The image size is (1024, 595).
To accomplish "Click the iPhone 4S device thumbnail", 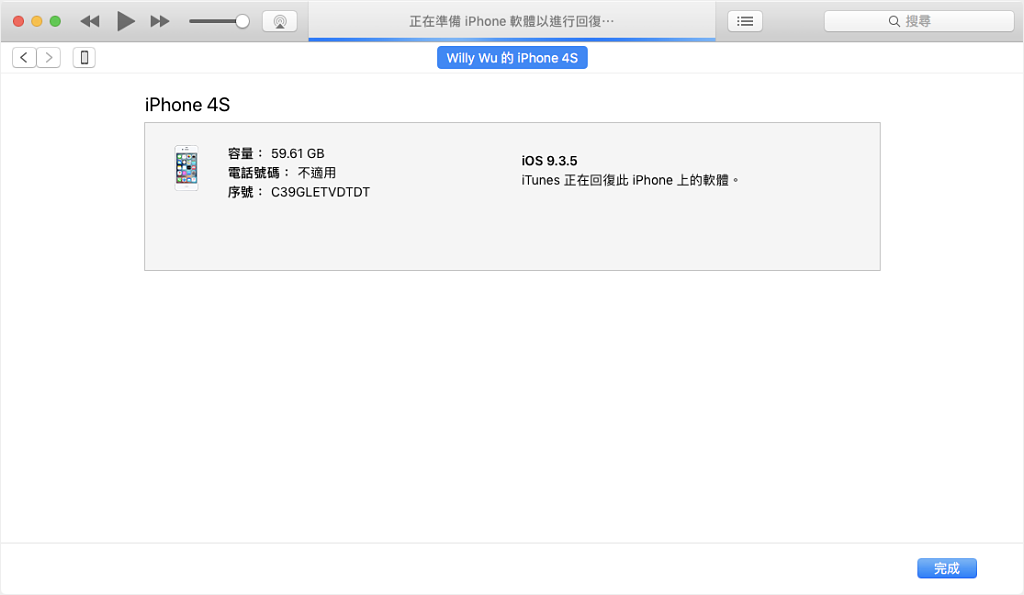I will [187, 168].
